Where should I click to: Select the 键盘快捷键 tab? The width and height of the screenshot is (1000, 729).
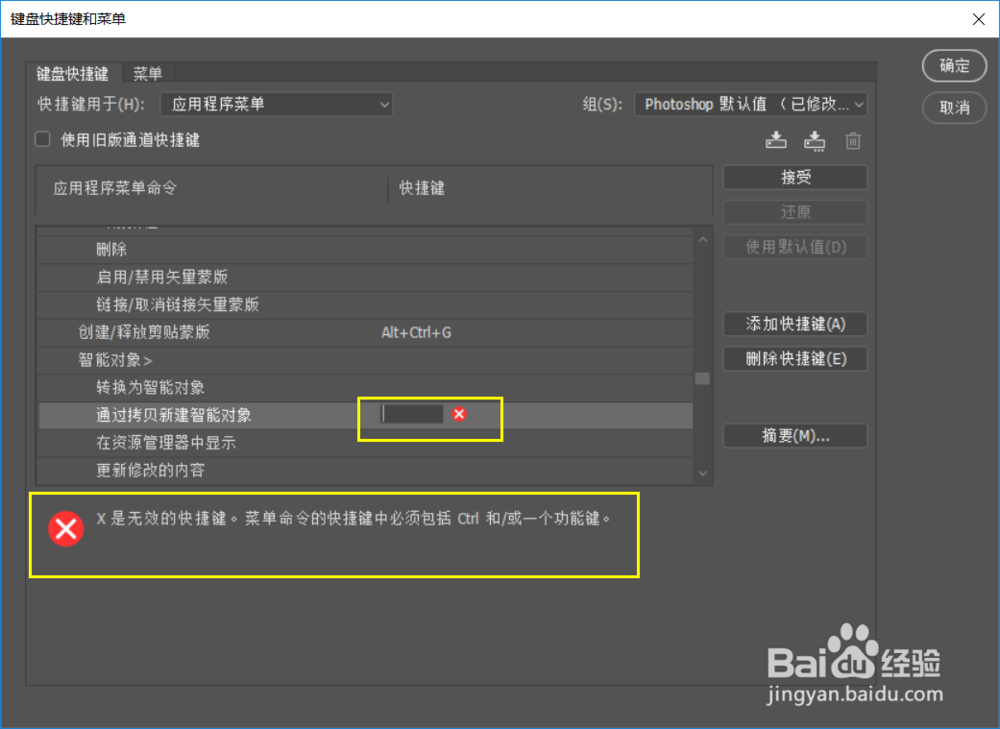click(70, 72)
